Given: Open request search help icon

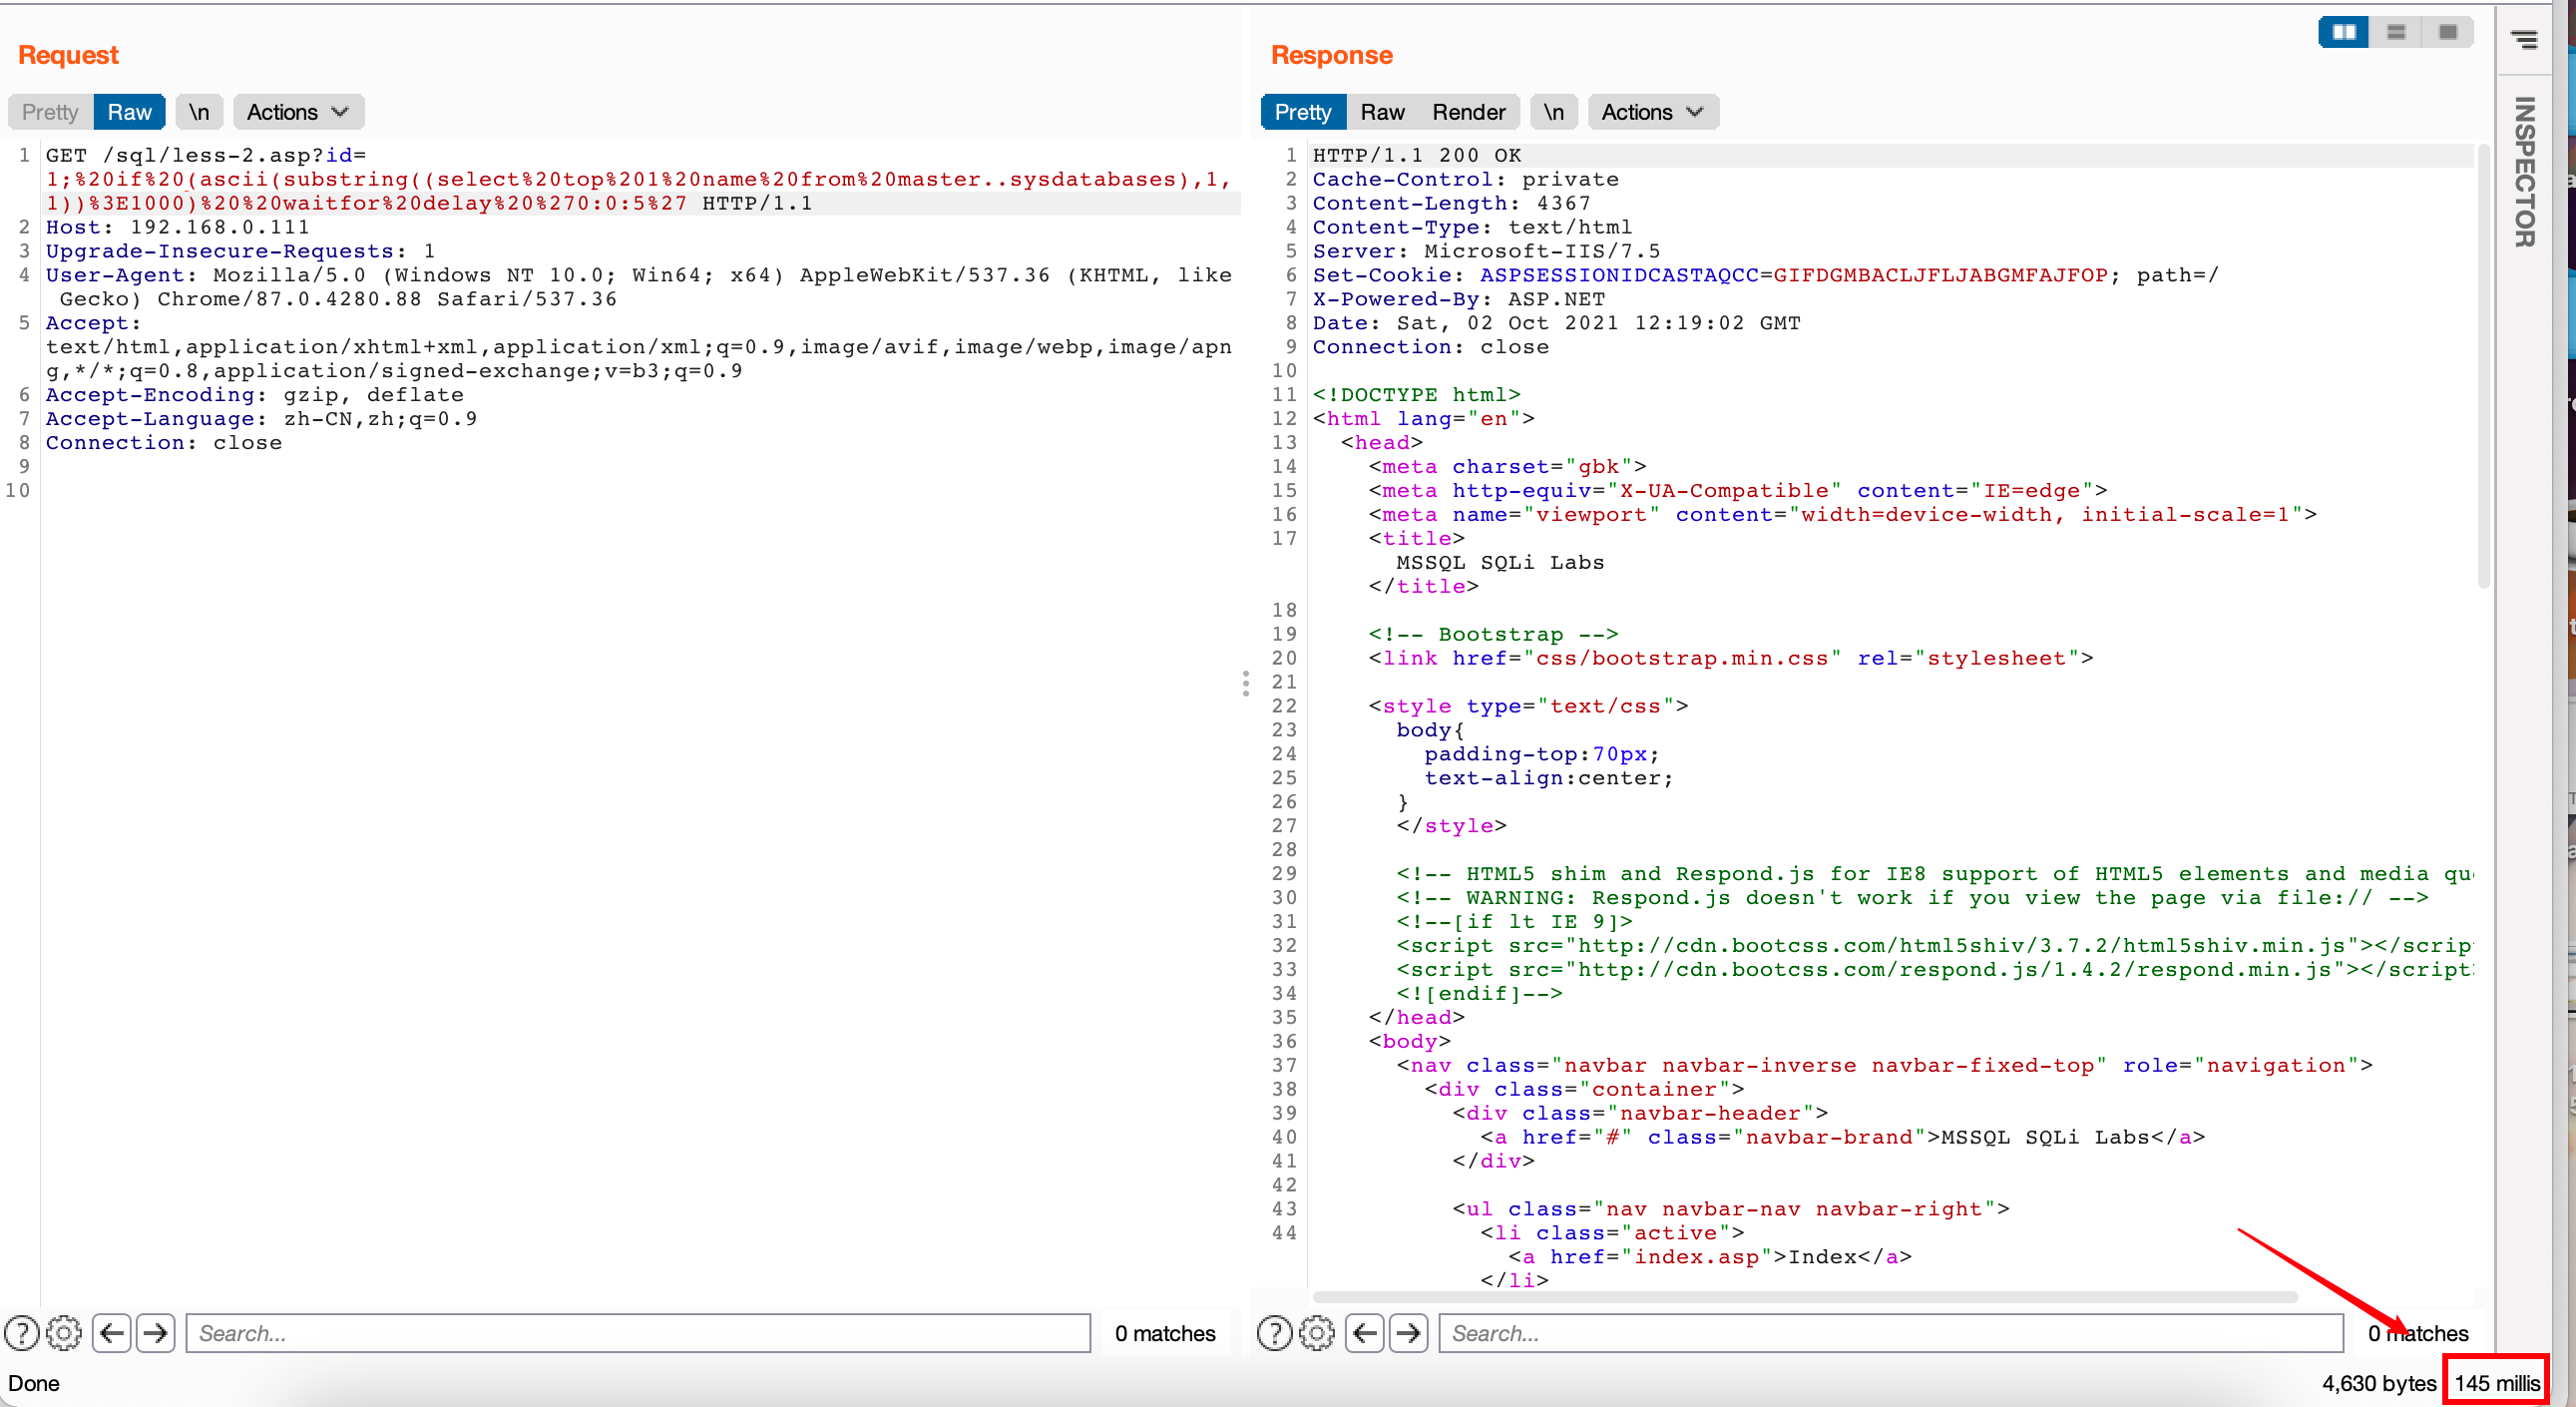Looking at the screenshot, I should [x=22, y=1333].
